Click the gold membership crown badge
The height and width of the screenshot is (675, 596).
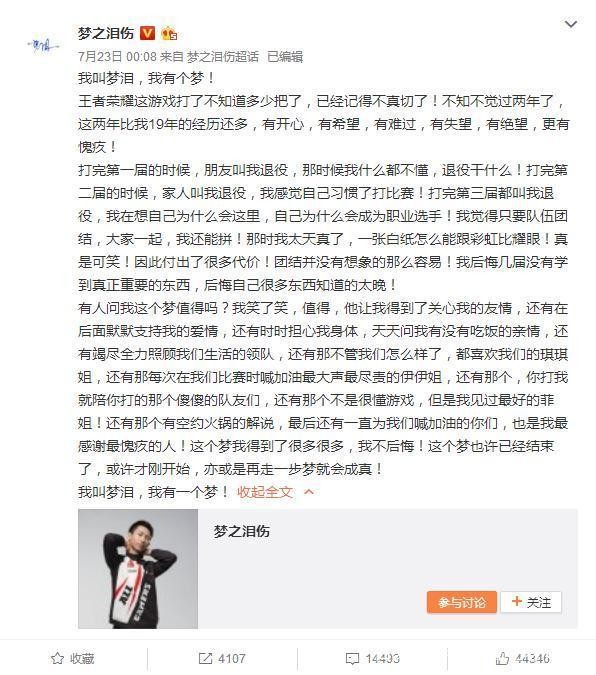coord(168,33)
